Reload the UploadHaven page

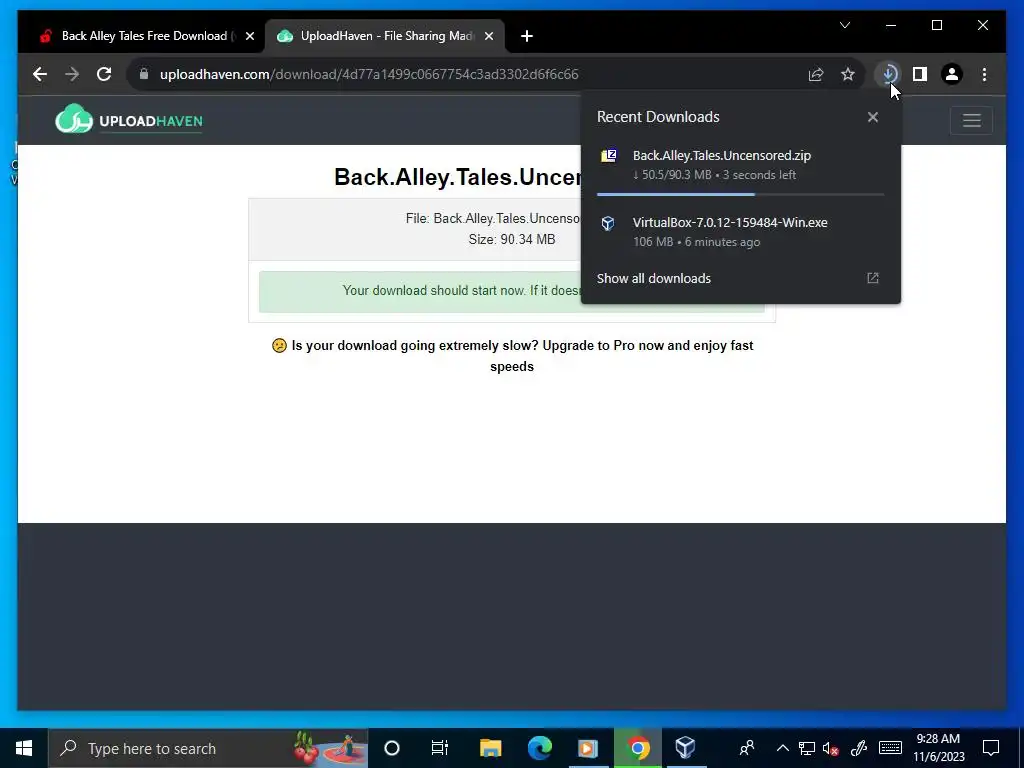(x=104, y=74)
